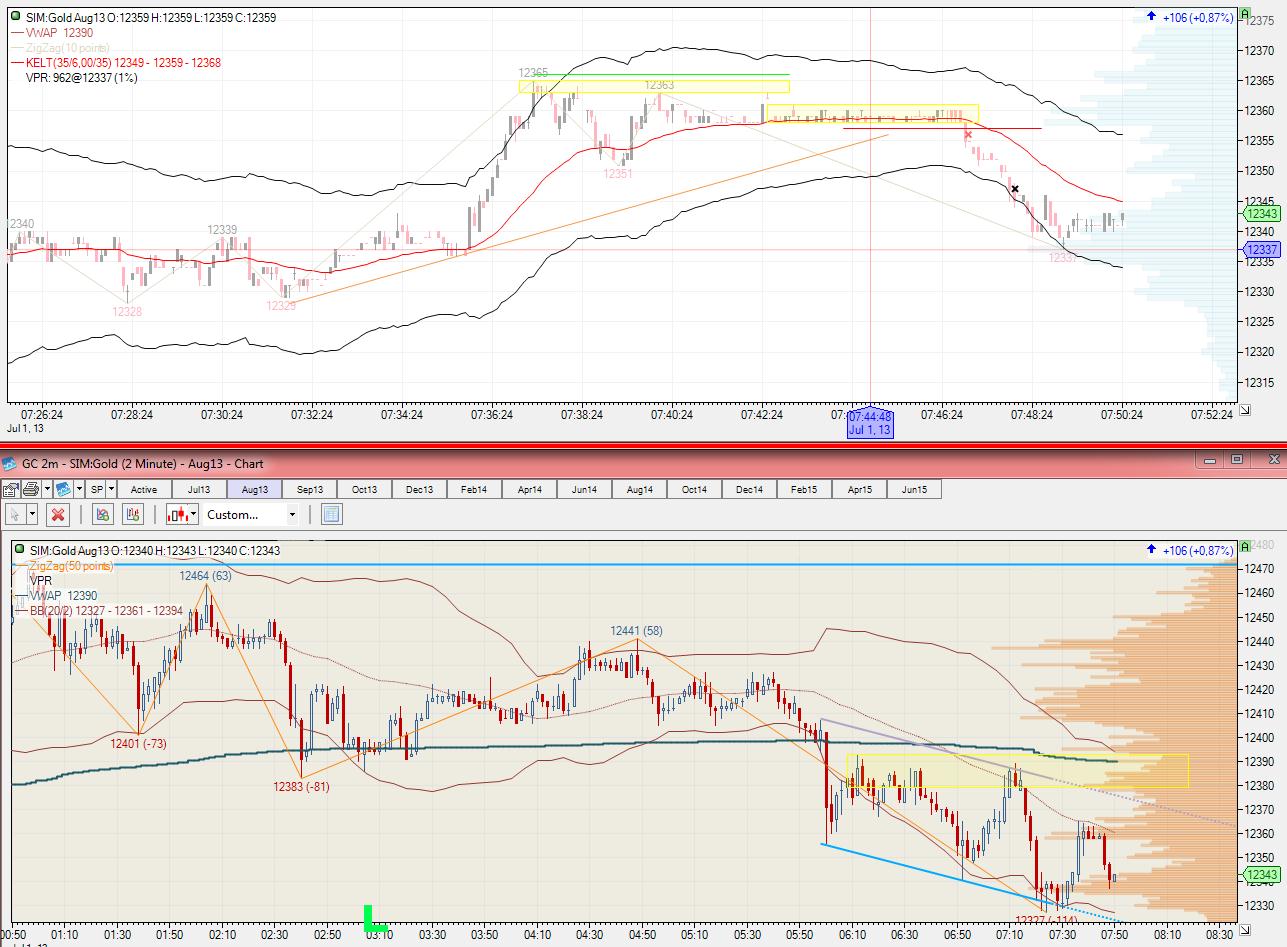Click the 12441 (58) swing high label
Screen dimensions: 1287x947
coord(637,631)
